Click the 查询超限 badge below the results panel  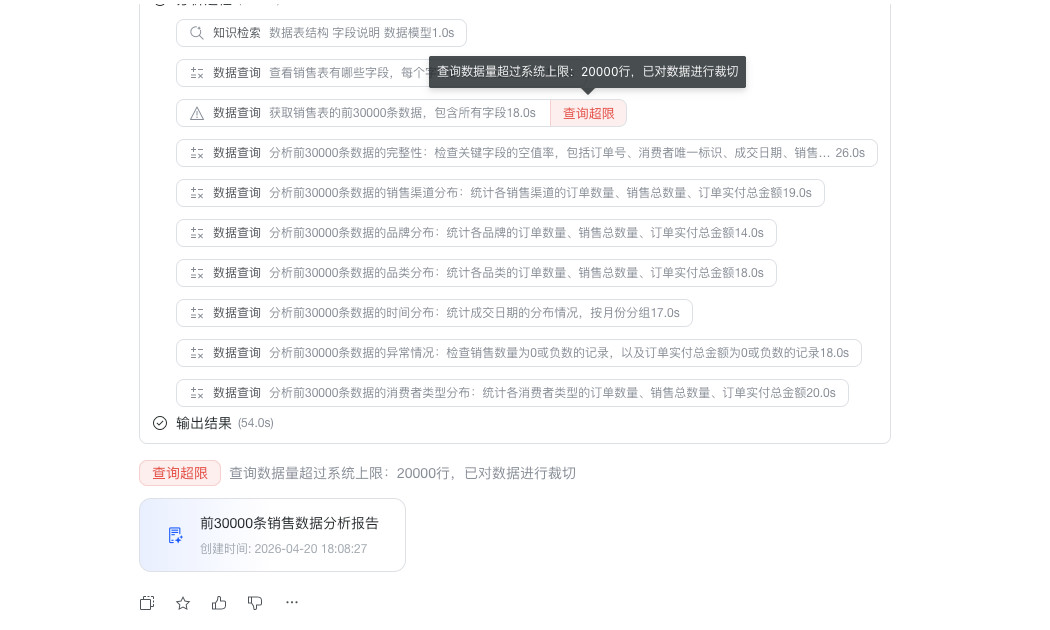click(180, 473)
